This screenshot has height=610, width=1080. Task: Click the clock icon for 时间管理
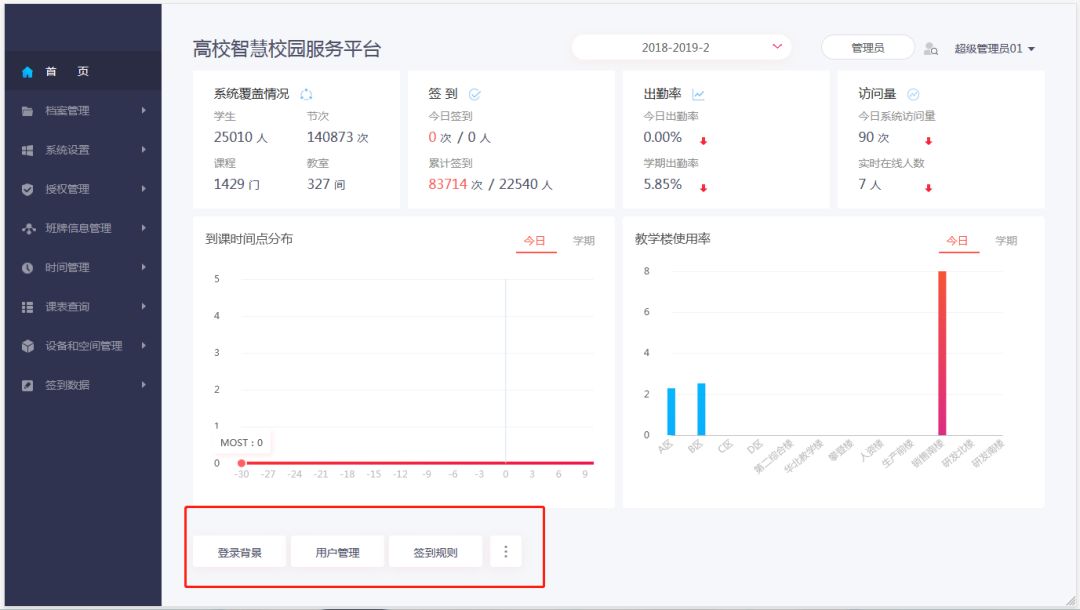(x=27, y=268)
